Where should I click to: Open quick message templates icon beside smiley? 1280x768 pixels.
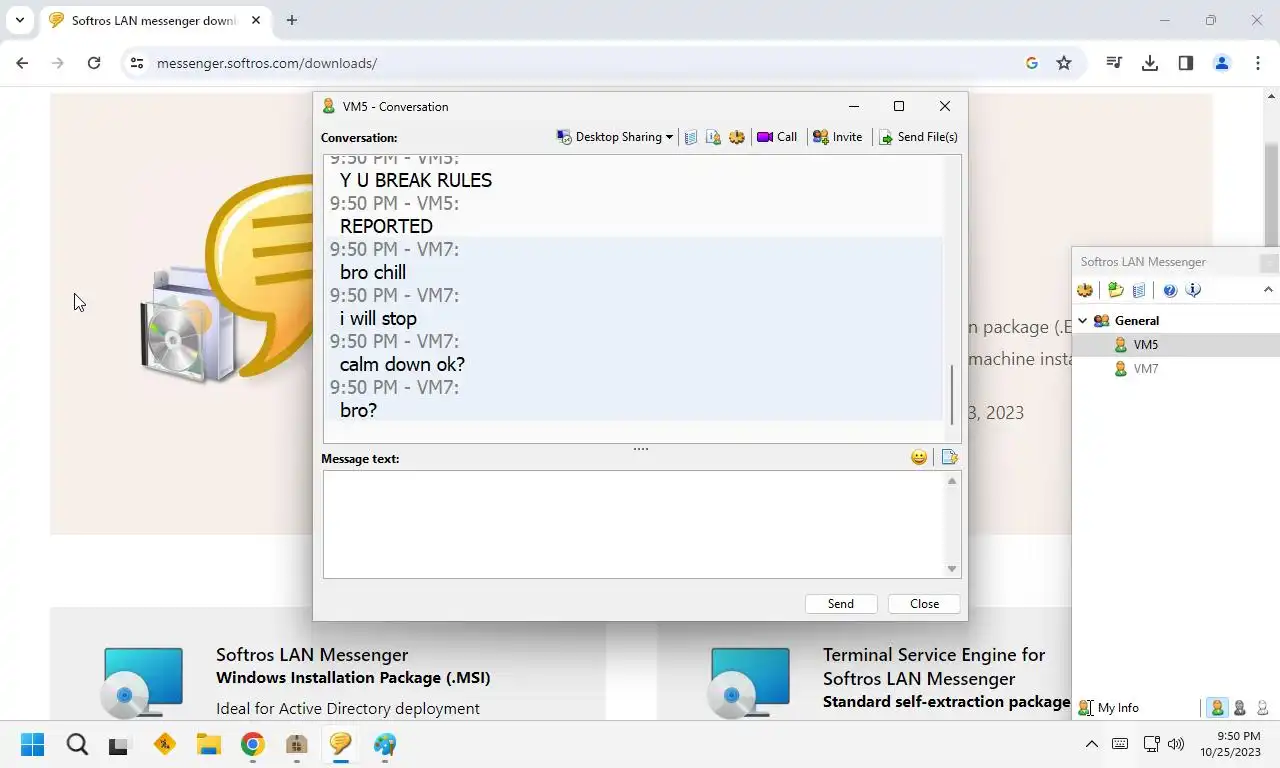(x=950, y=457)
